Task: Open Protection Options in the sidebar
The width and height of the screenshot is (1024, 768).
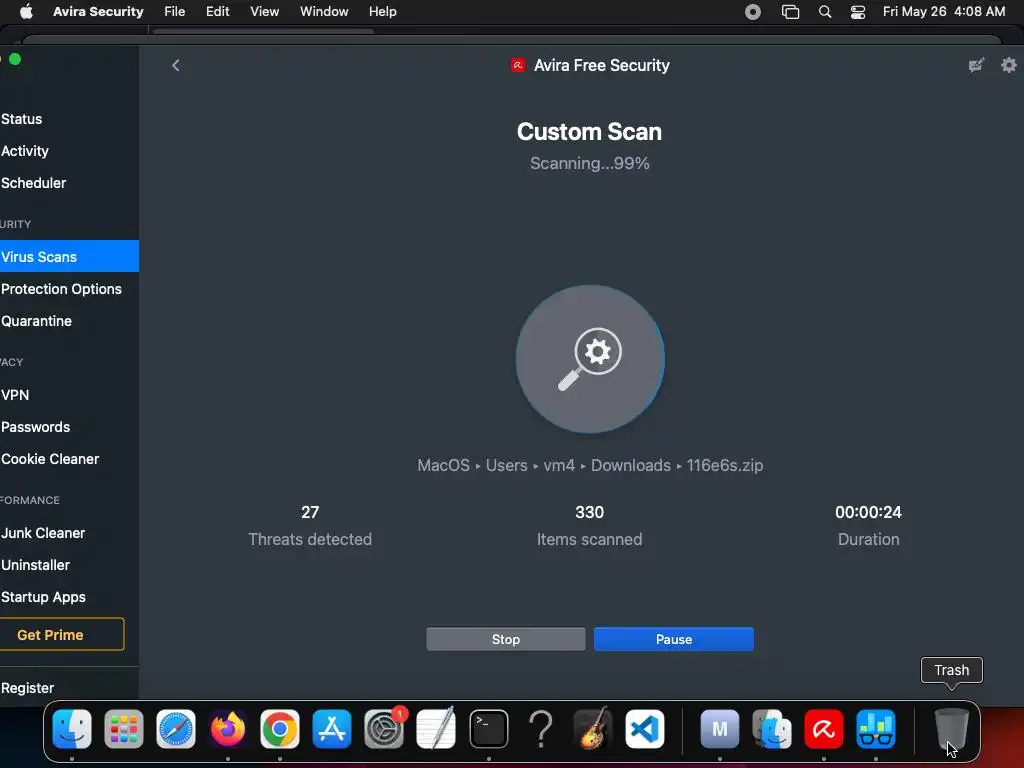Action: [61, 289]
